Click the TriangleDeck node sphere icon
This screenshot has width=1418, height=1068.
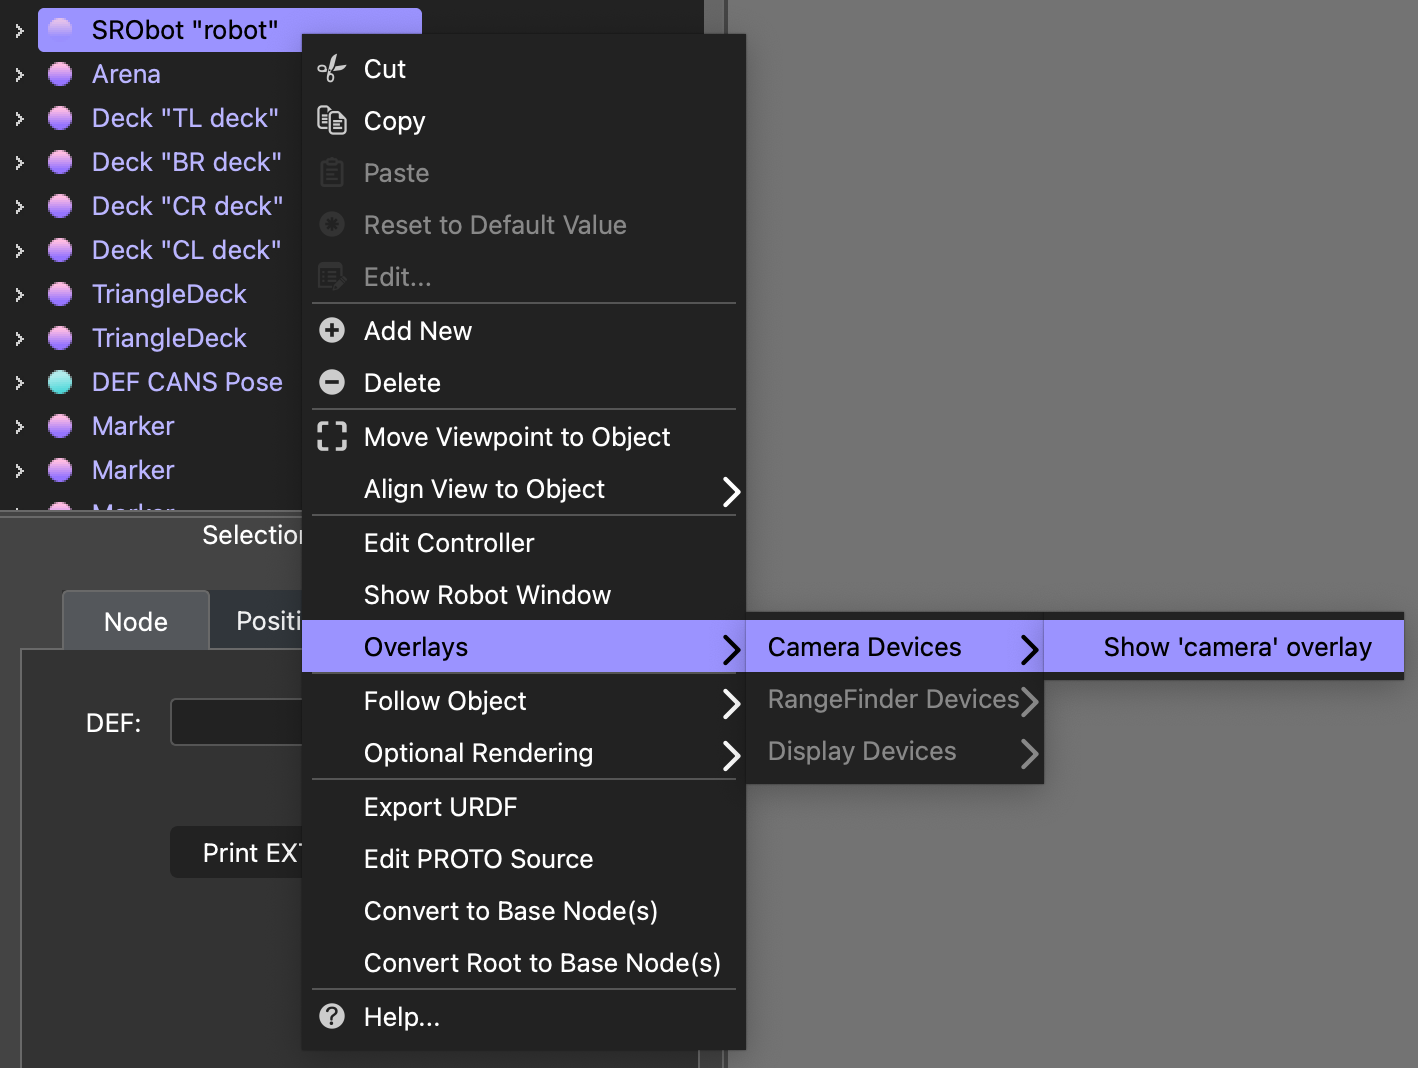point(60,293)
